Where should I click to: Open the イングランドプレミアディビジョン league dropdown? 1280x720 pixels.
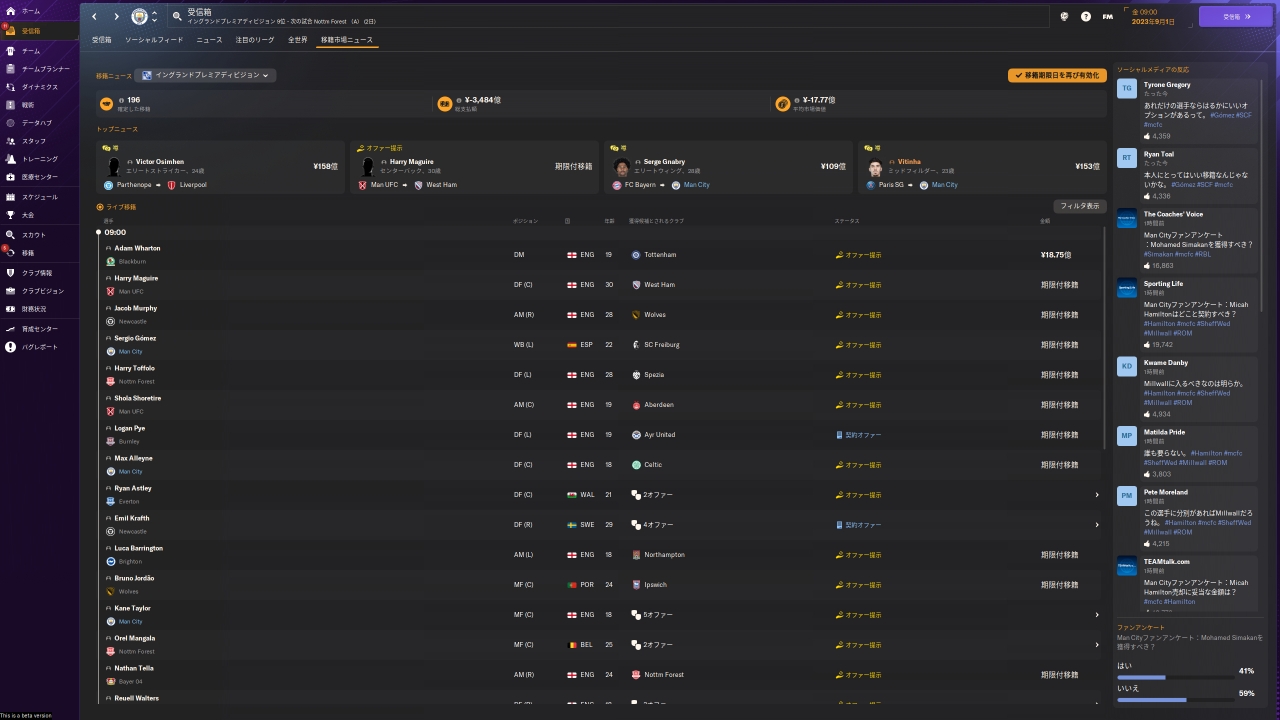click(206, 75)
